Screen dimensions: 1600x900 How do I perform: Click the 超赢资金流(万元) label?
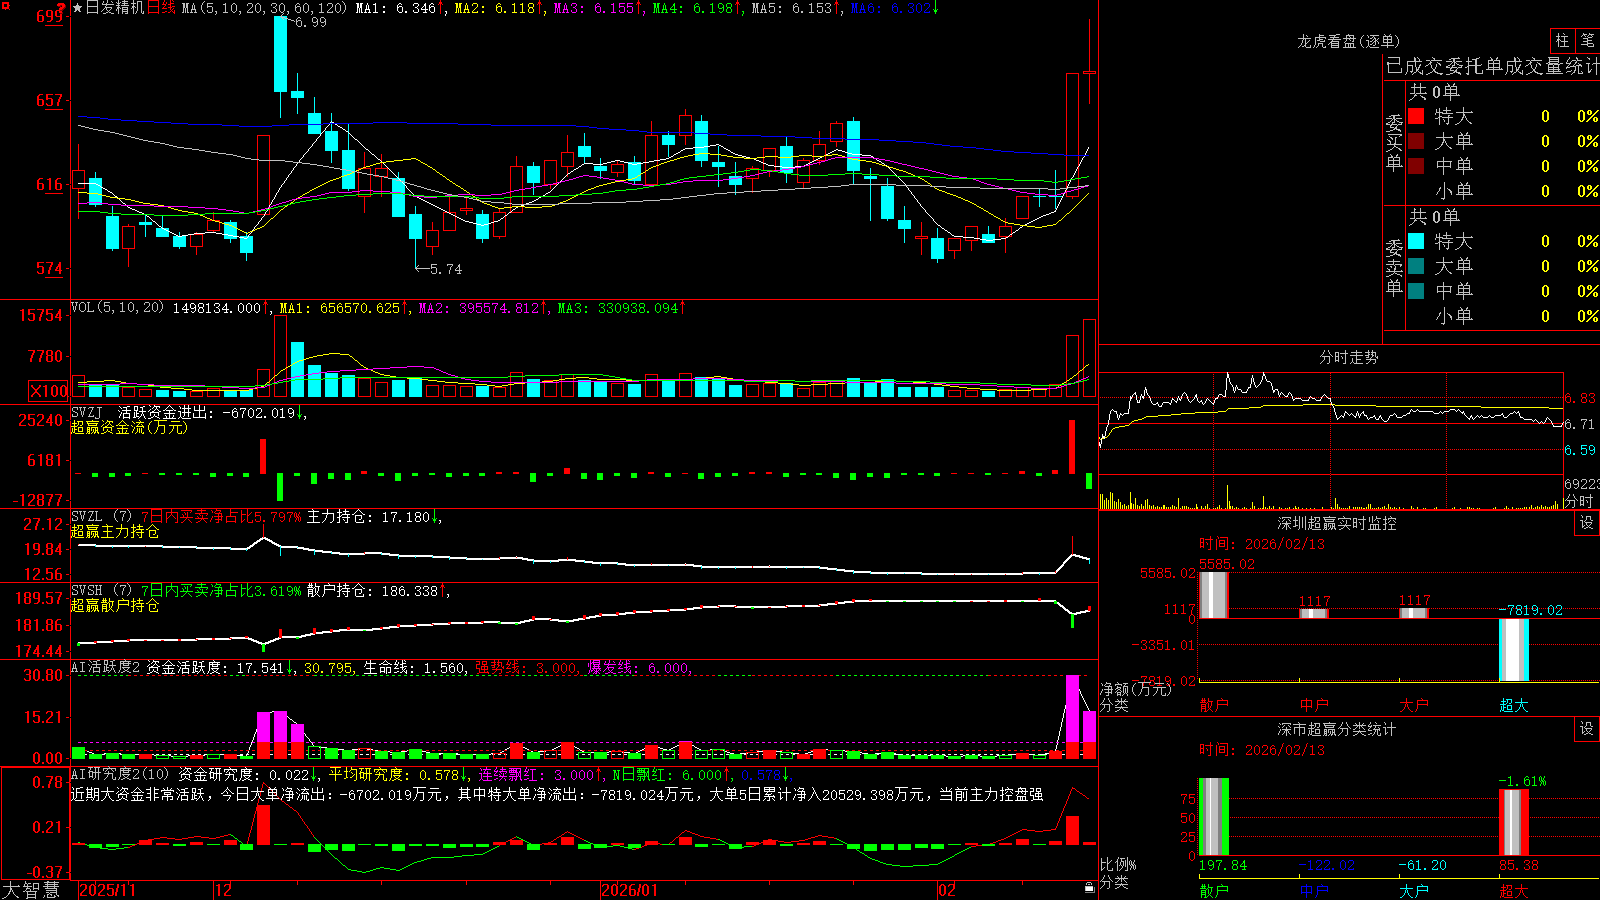129,427
